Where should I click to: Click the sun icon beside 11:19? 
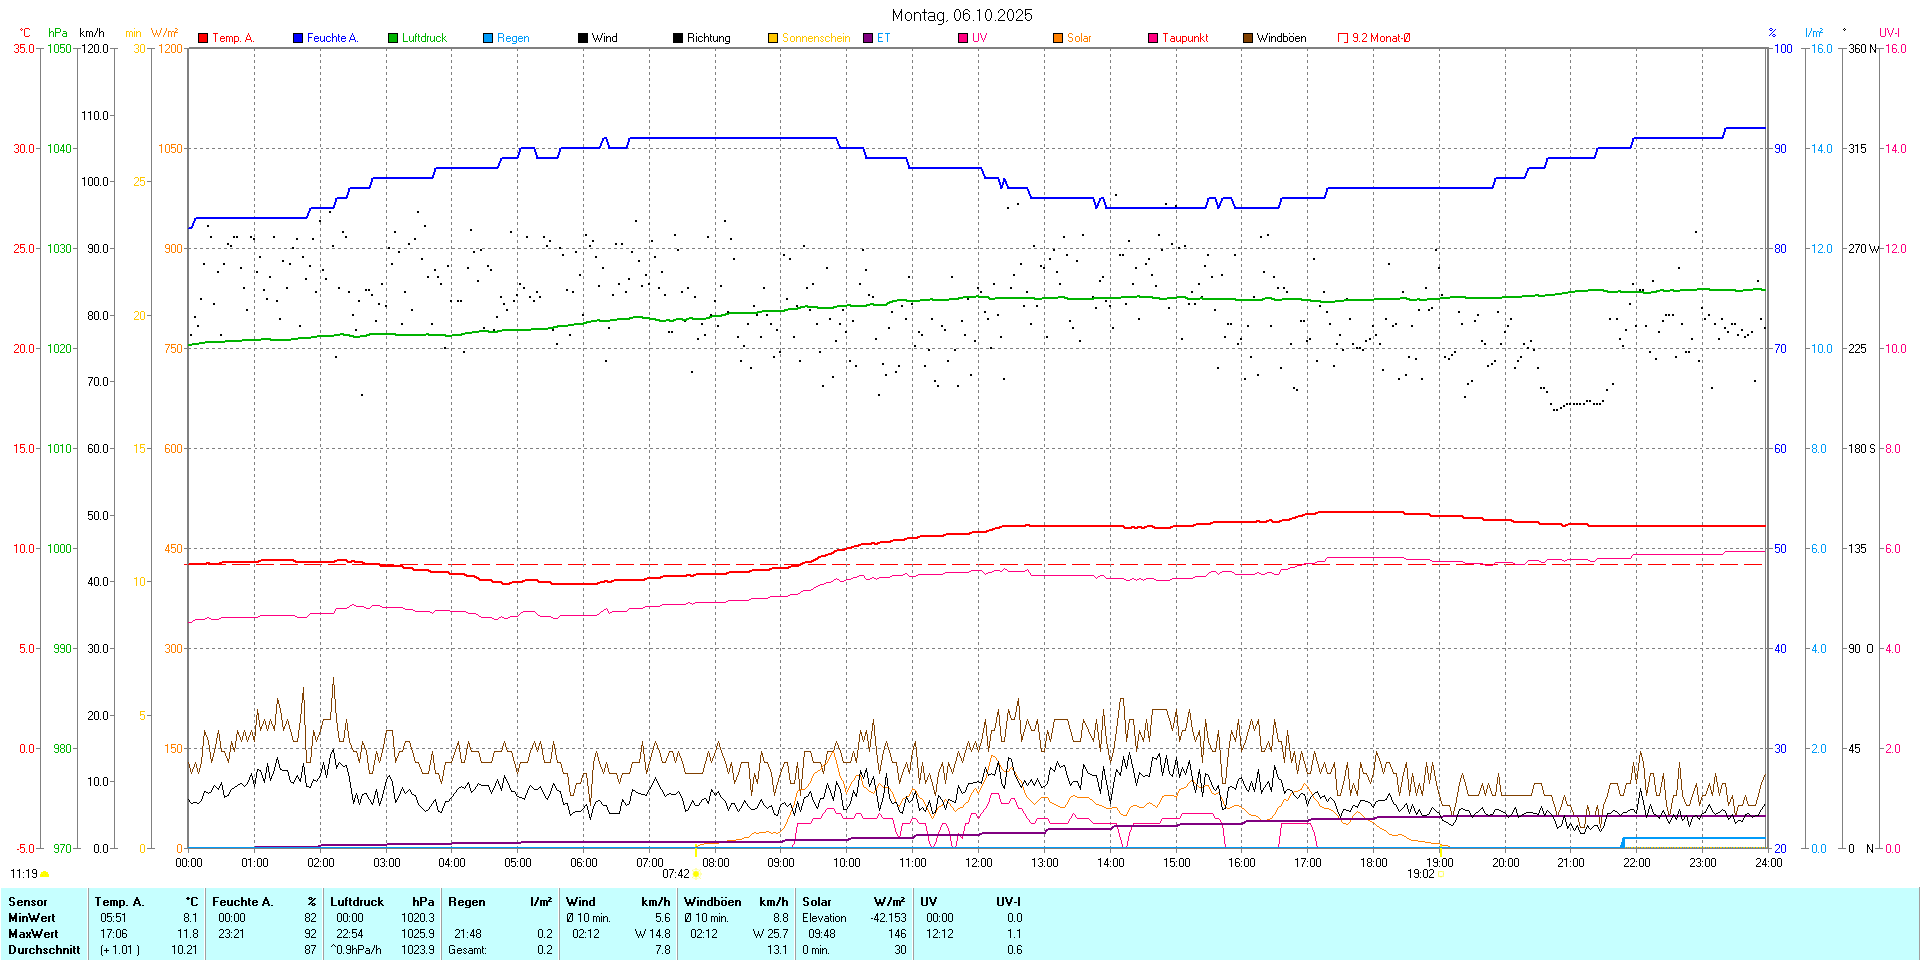(44, 874)
